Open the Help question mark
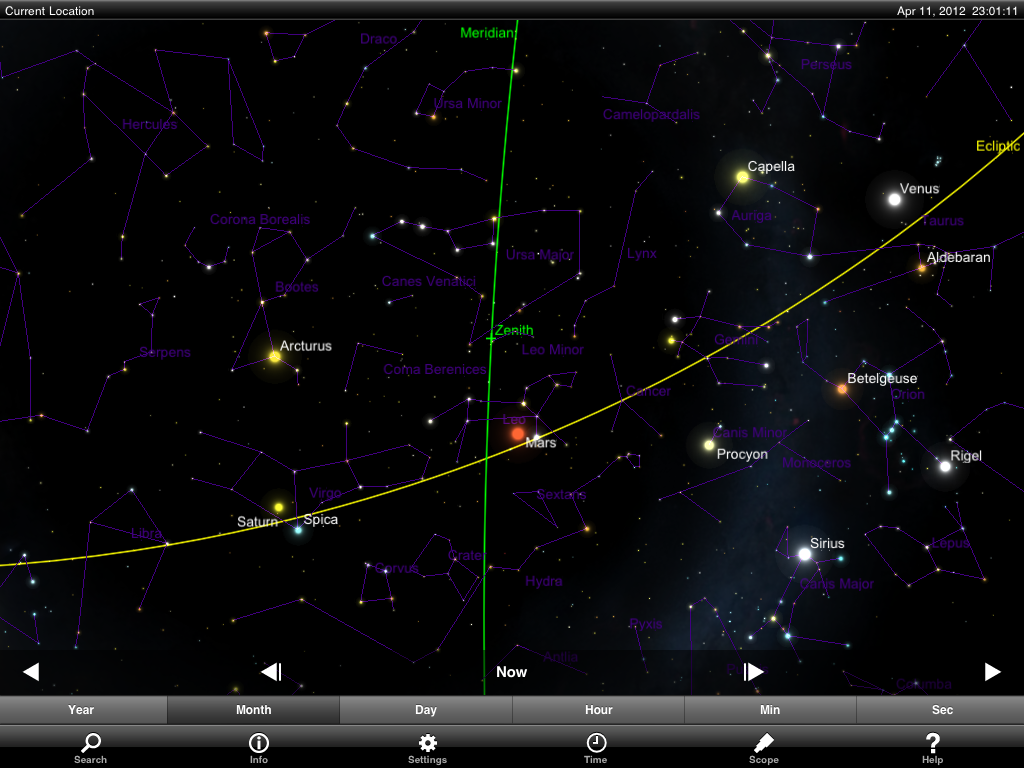 tap(932, 747)
